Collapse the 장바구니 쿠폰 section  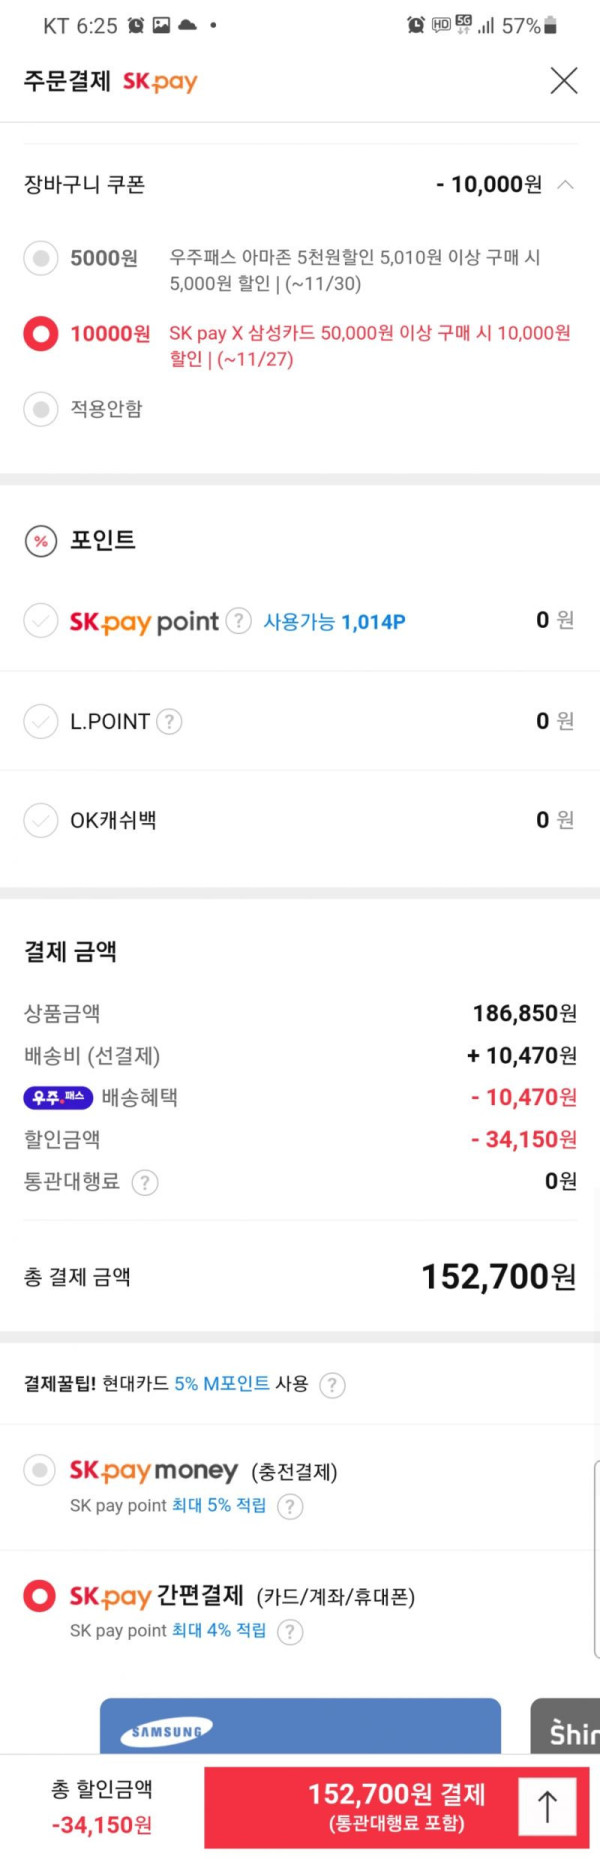[x=566, y=184]
